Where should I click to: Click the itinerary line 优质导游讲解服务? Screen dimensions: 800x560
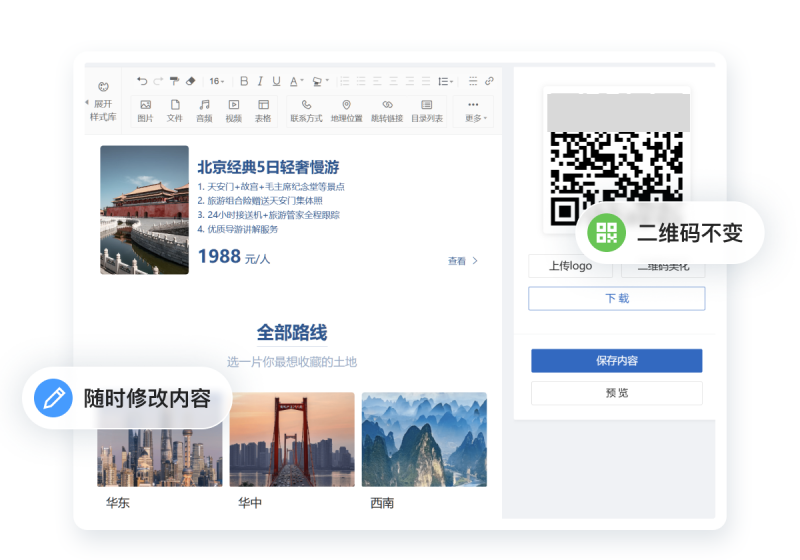click(x=243, y=230)
